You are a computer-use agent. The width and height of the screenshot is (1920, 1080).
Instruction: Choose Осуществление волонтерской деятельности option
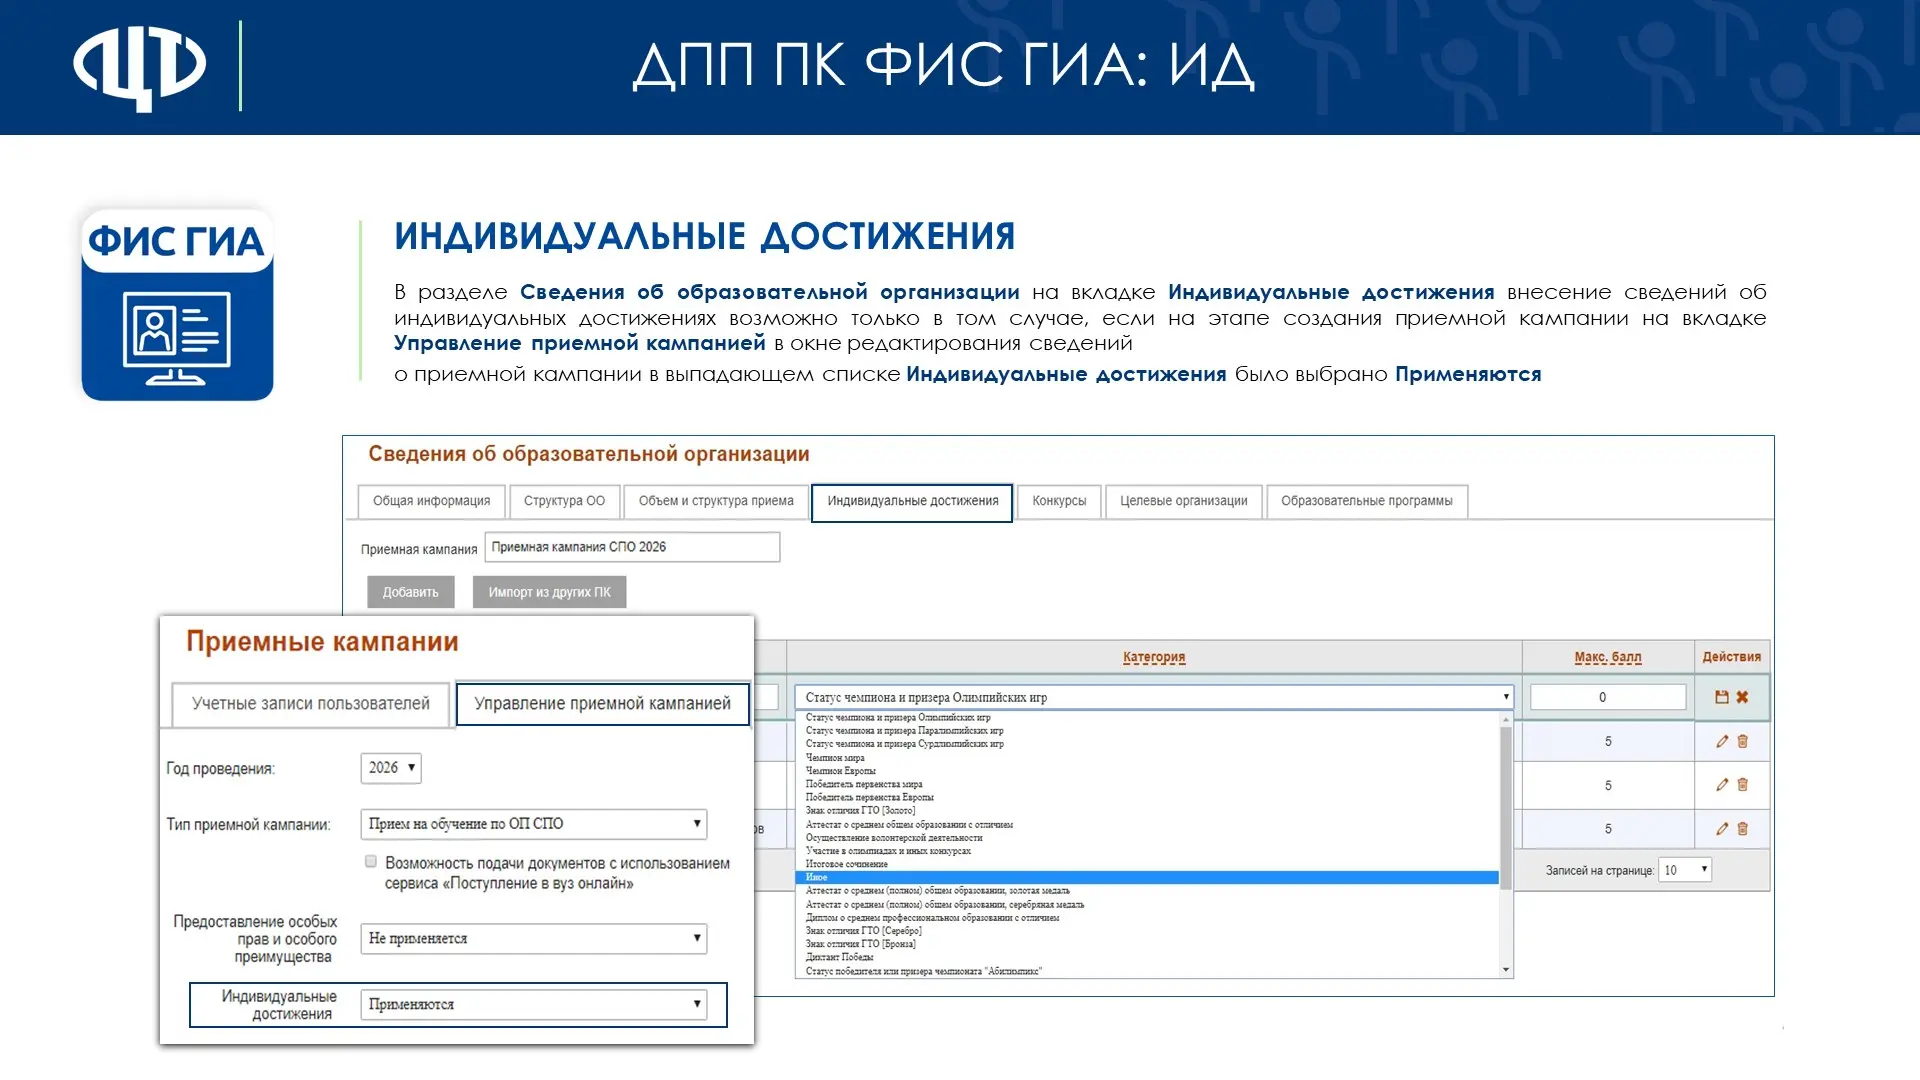coord(894,838)
